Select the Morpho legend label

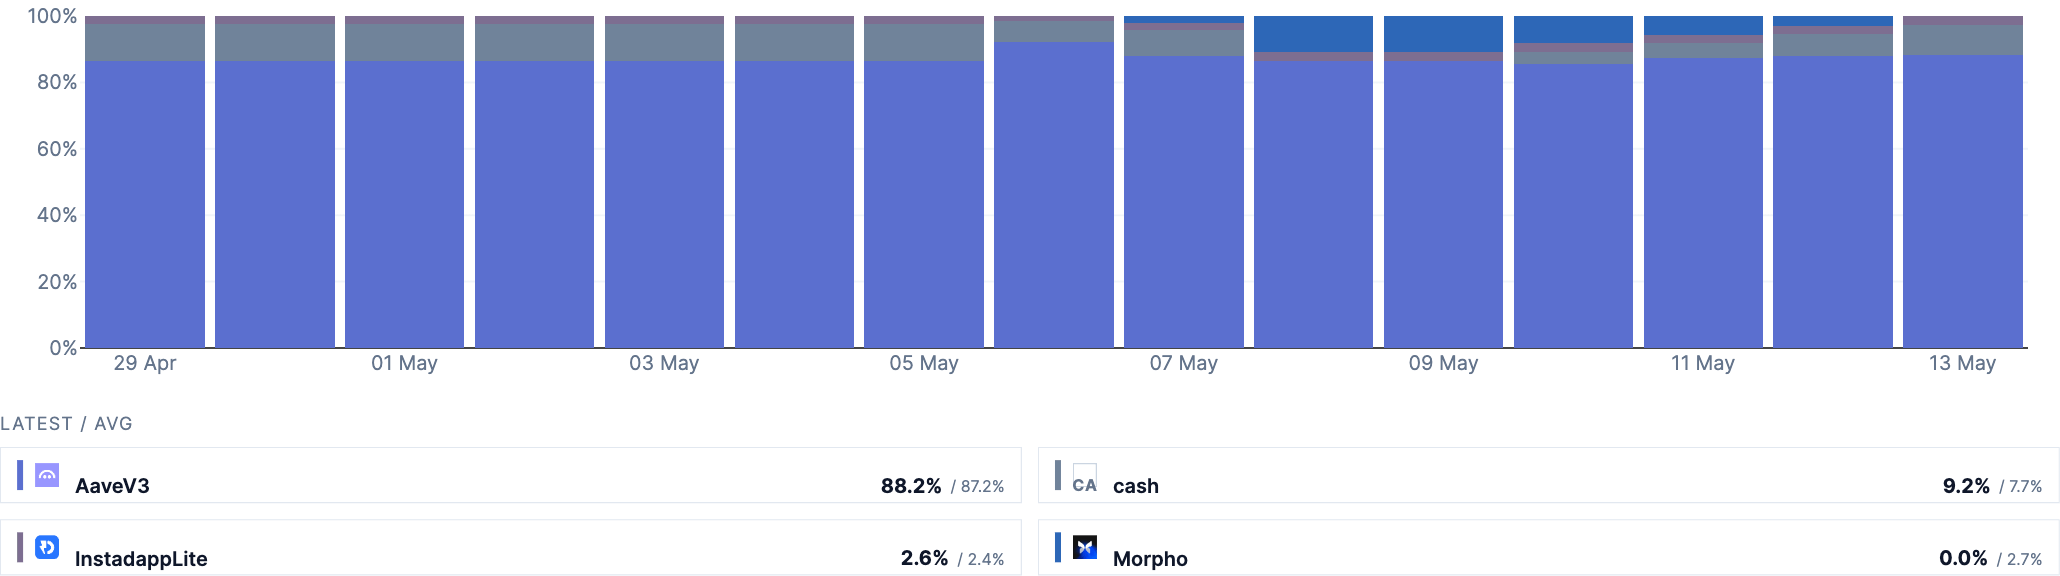(x=1150, y=559)
